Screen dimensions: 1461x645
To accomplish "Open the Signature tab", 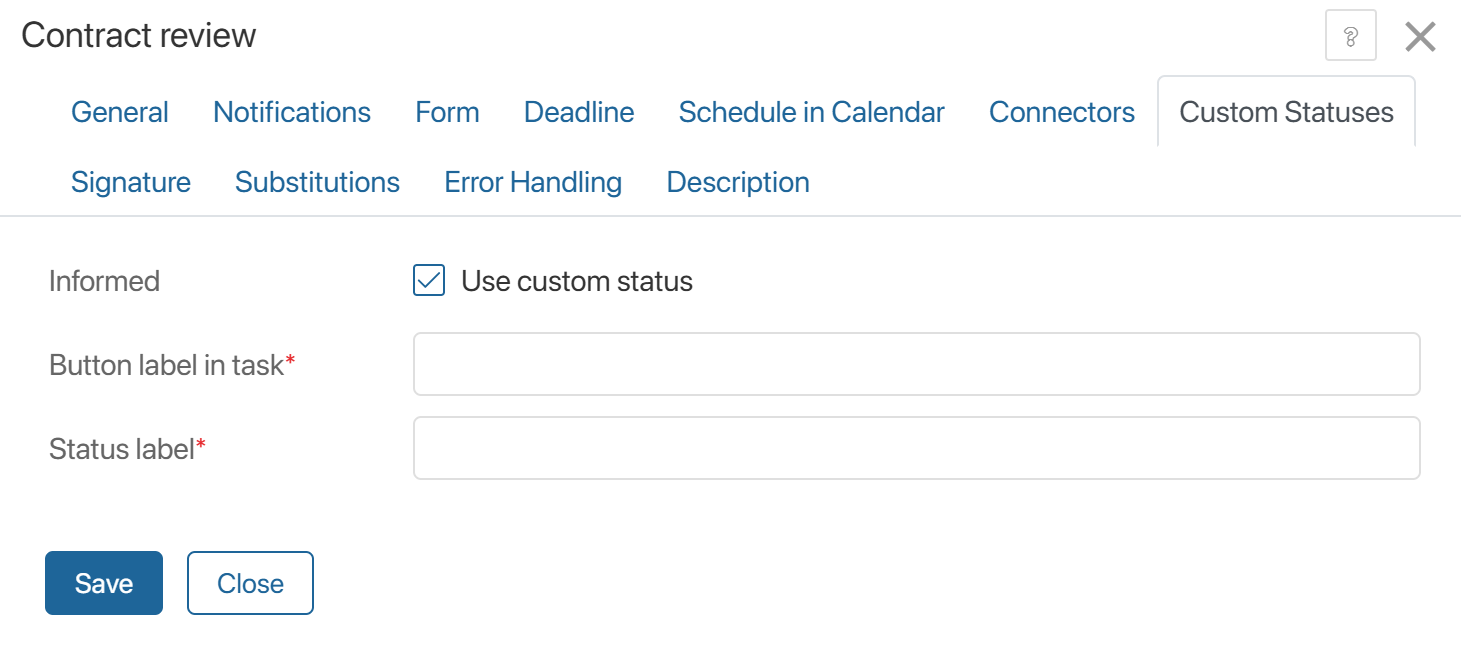I will pyautogui.click(x=131, y=182).
